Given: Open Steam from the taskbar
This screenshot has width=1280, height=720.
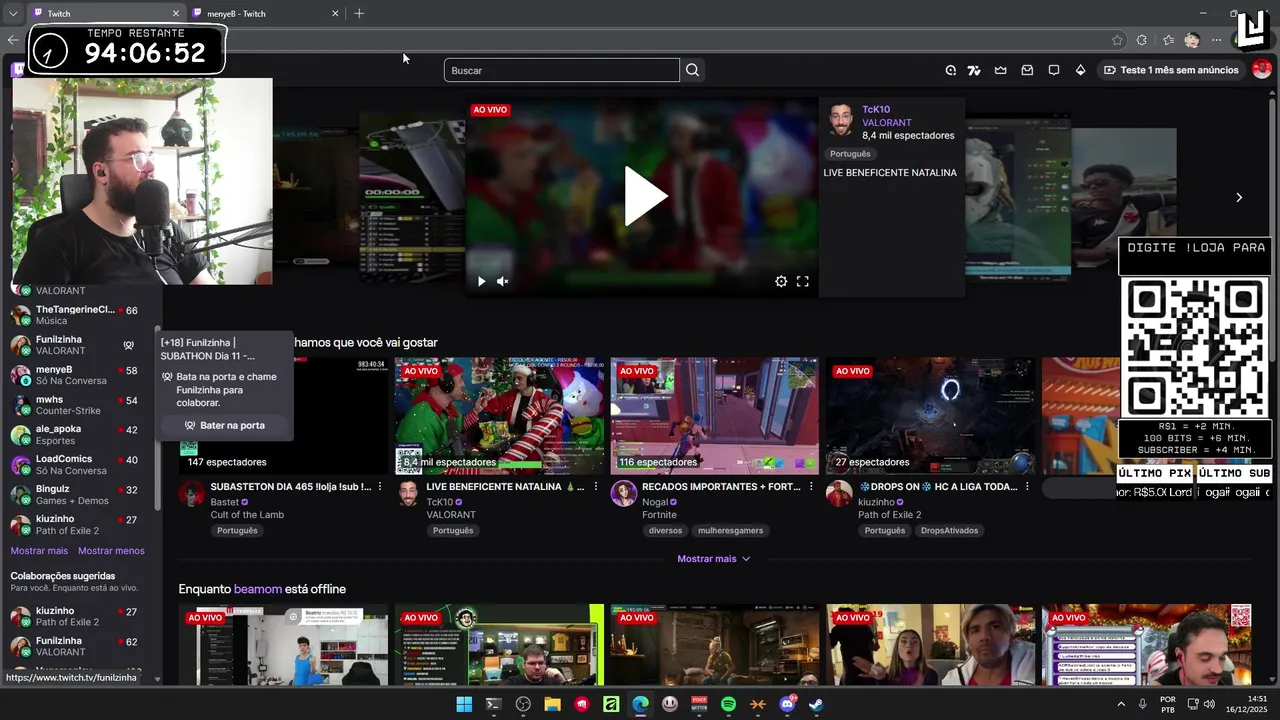Looking at the screenshot, I should pyautogui.click(x=816, y=704).
